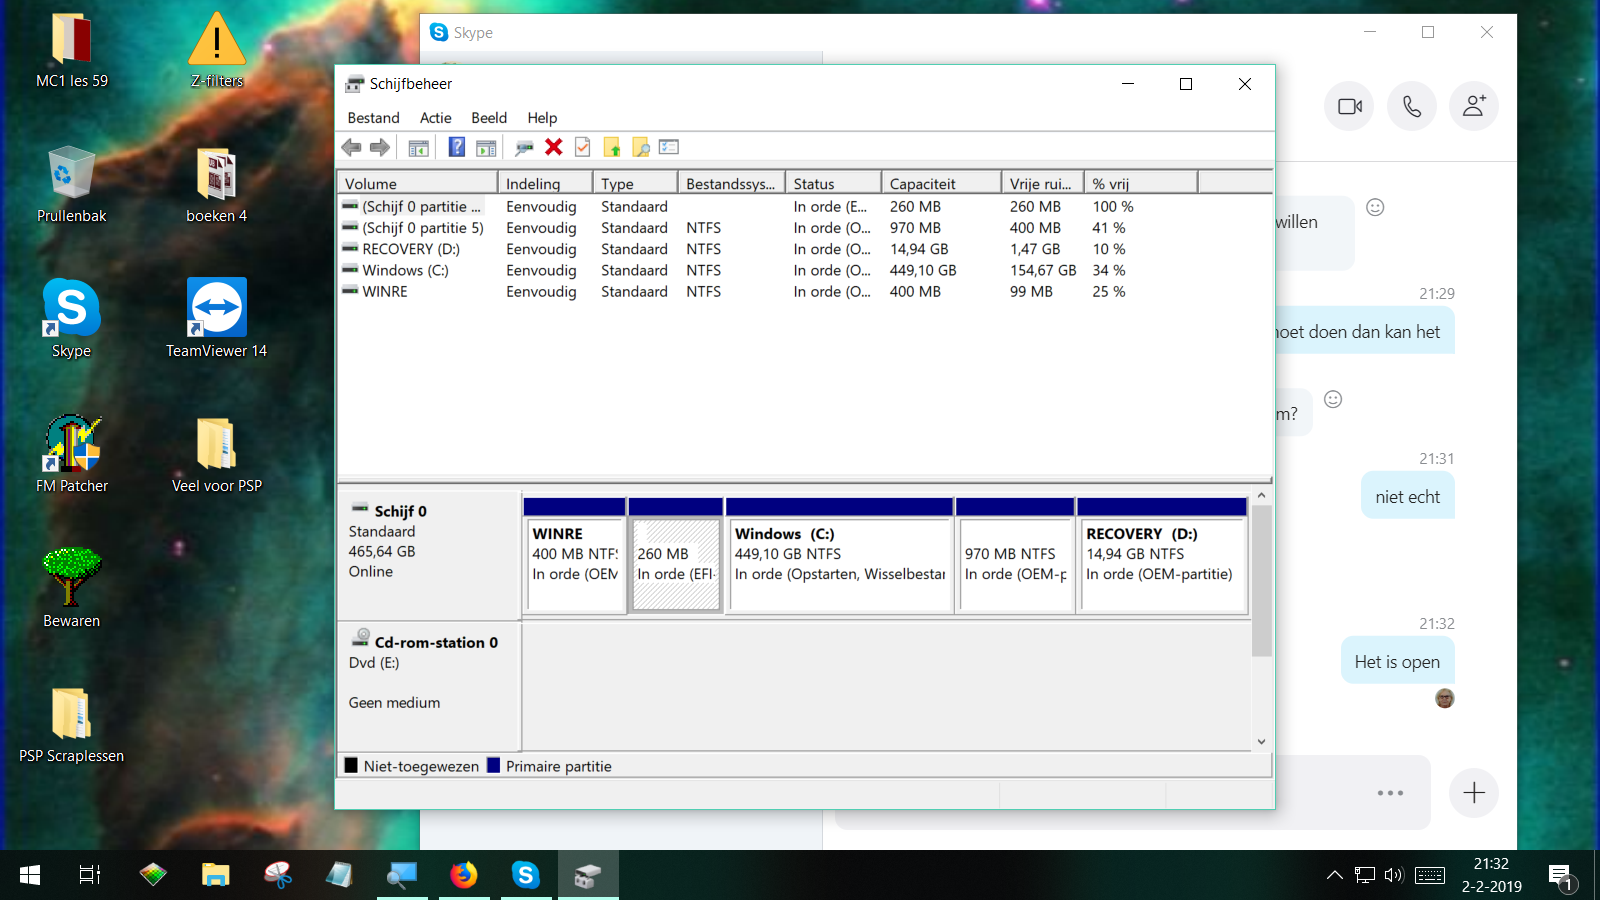
Task: Click the back arrow in Schijfbeheer toolbar
Action: click(351, 147)
